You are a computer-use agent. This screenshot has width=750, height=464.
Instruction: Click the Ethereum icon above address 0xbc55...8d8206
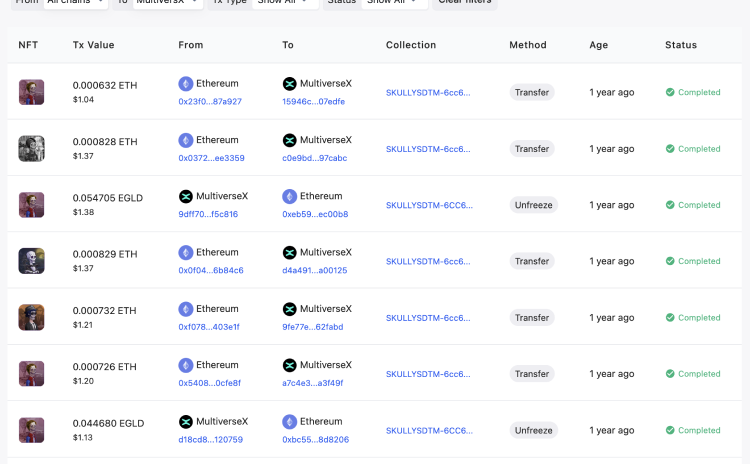289,421
